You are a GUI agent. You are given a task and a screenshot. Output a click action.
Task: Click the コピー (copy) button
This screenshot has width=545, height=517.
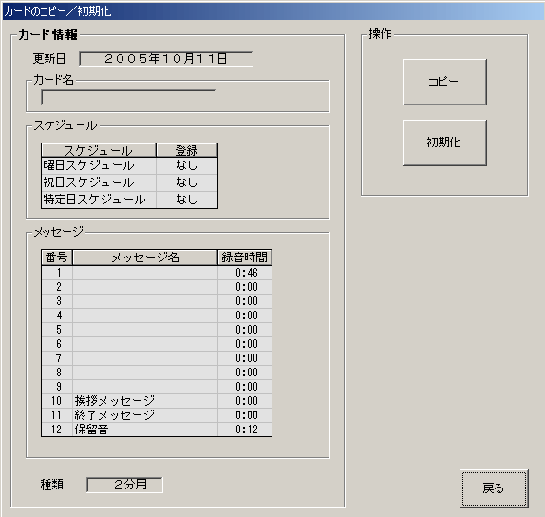click(x=445, y=82)
